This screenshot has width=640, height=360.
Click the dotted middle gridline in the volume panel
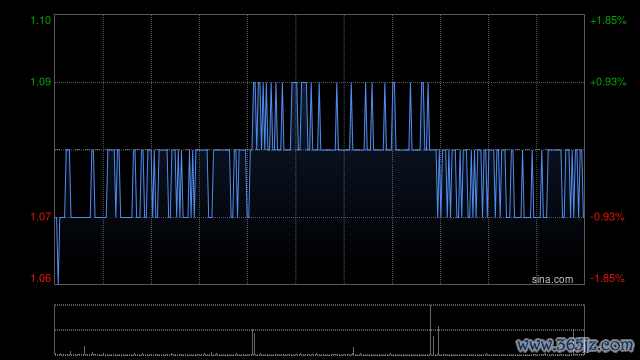pos(319,330)
